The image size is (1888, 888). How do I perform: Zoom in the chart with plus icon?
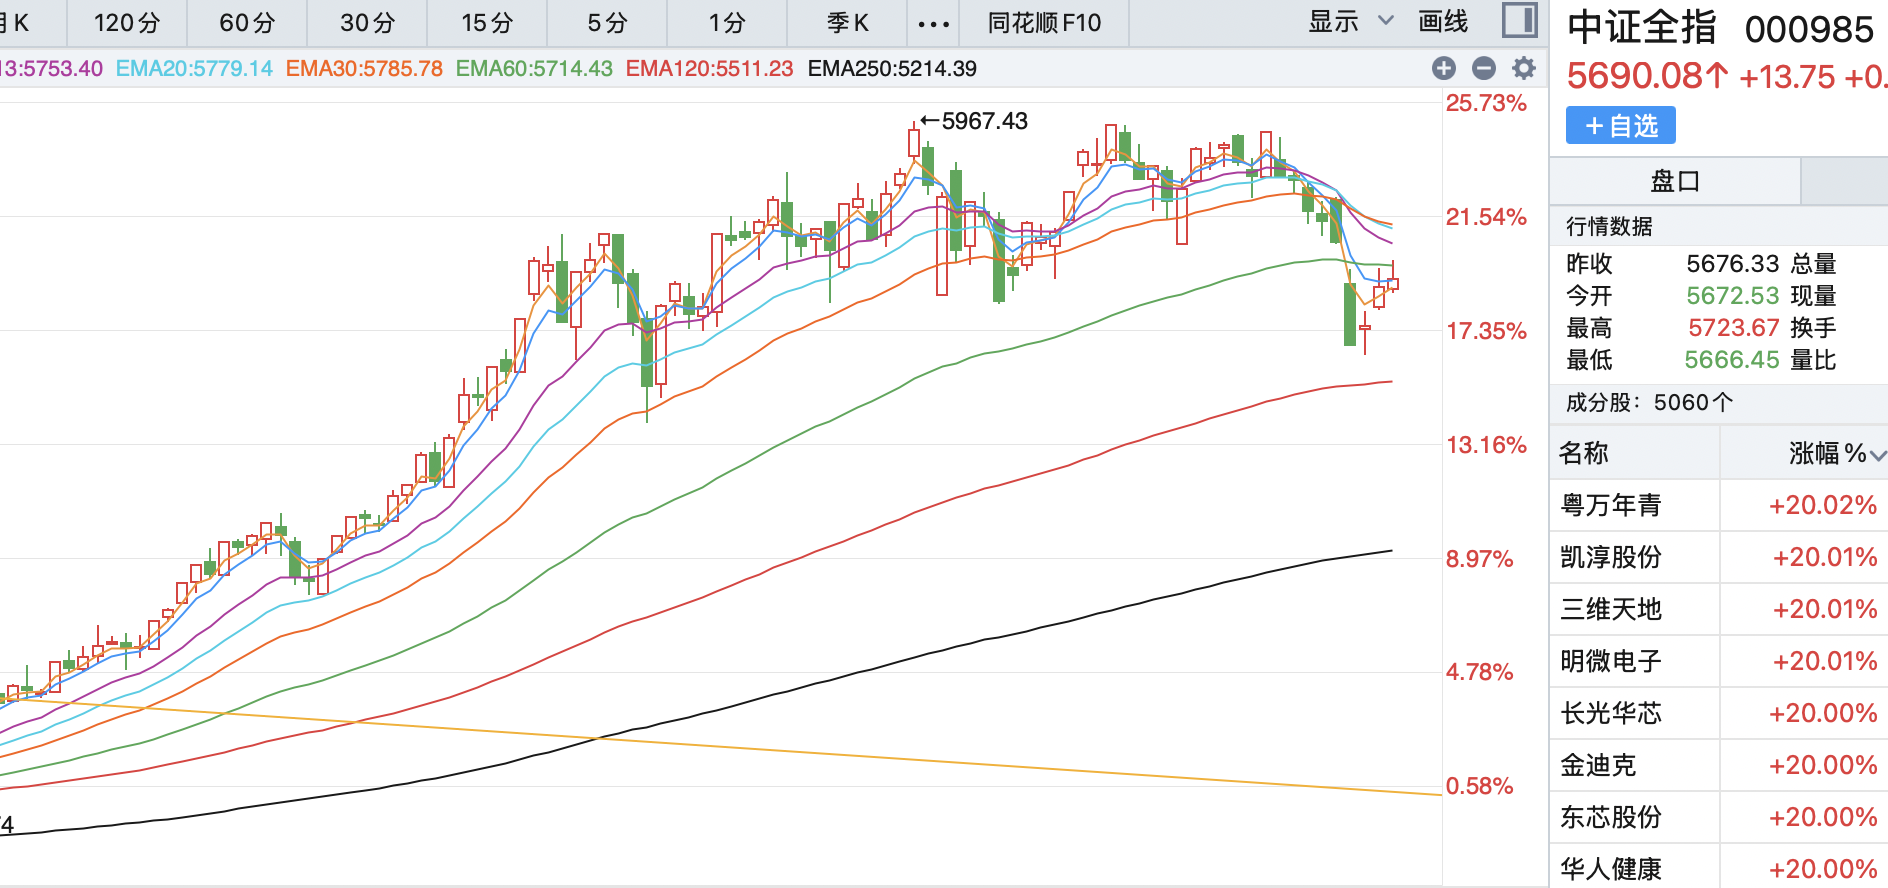pos(1443,68)
